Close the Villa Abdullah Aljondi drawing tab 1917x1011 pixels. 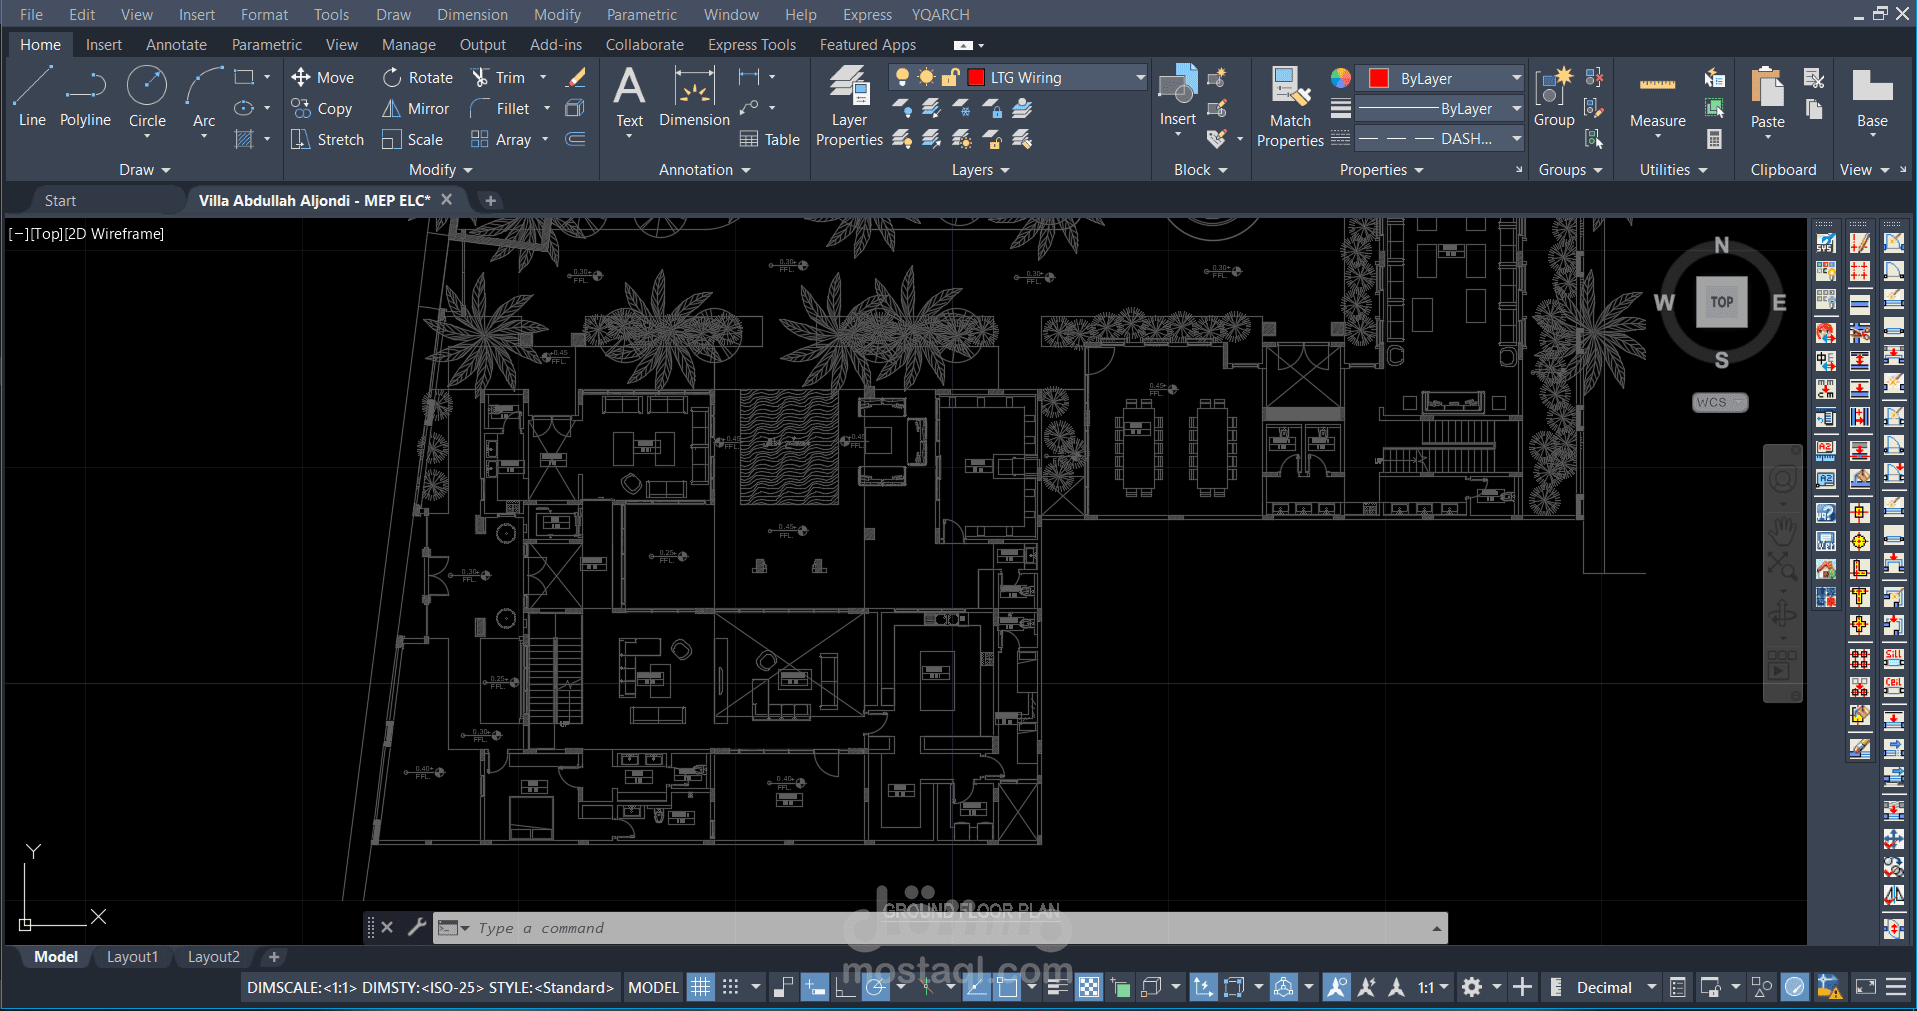click(x=447, y=200)
